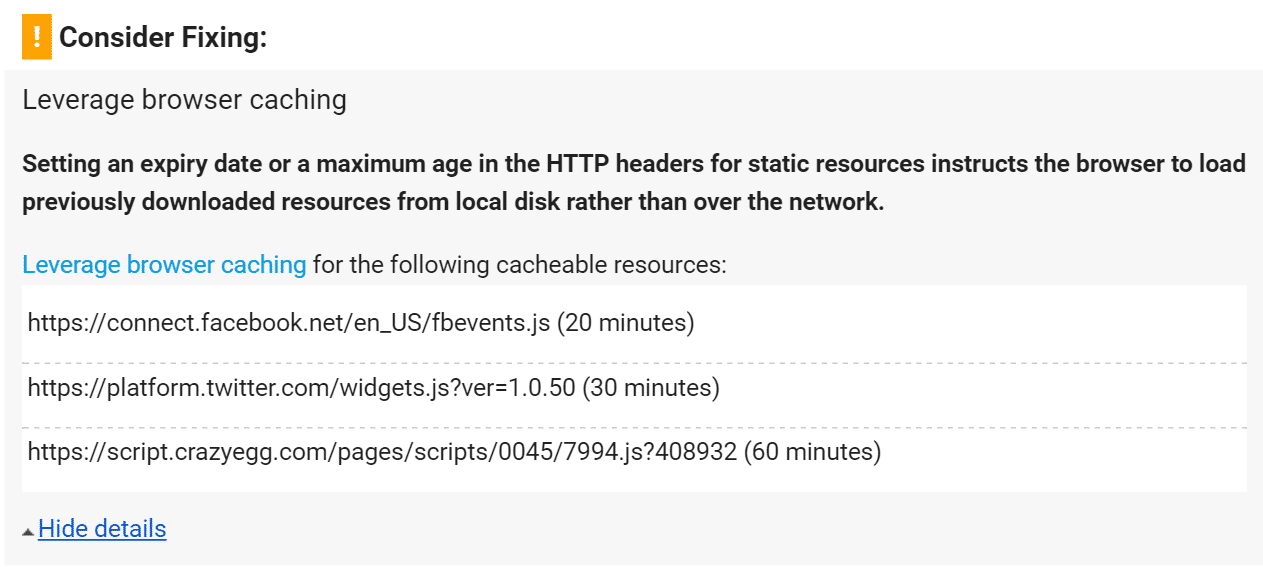This screenshot has height=567, width=1263.
Task: Click "for the following cacheable resources:" text
Action: pos(519,265)
